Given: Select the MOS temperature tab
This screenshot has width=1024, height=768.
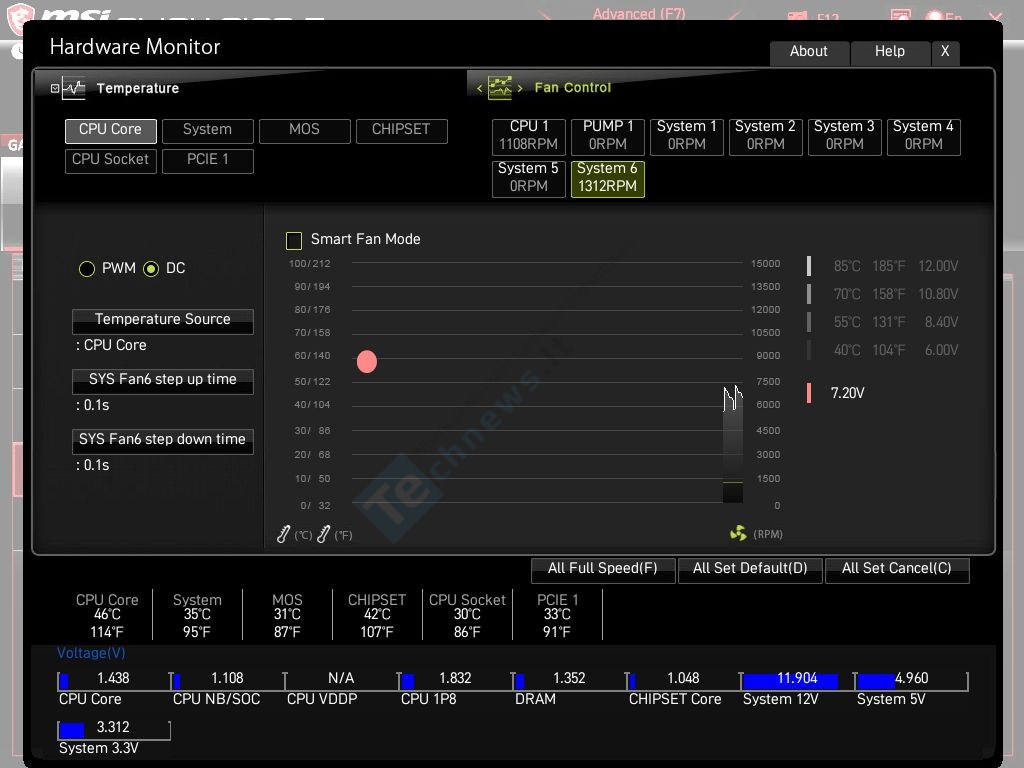Looking at the screenshot, I should 304,131.
